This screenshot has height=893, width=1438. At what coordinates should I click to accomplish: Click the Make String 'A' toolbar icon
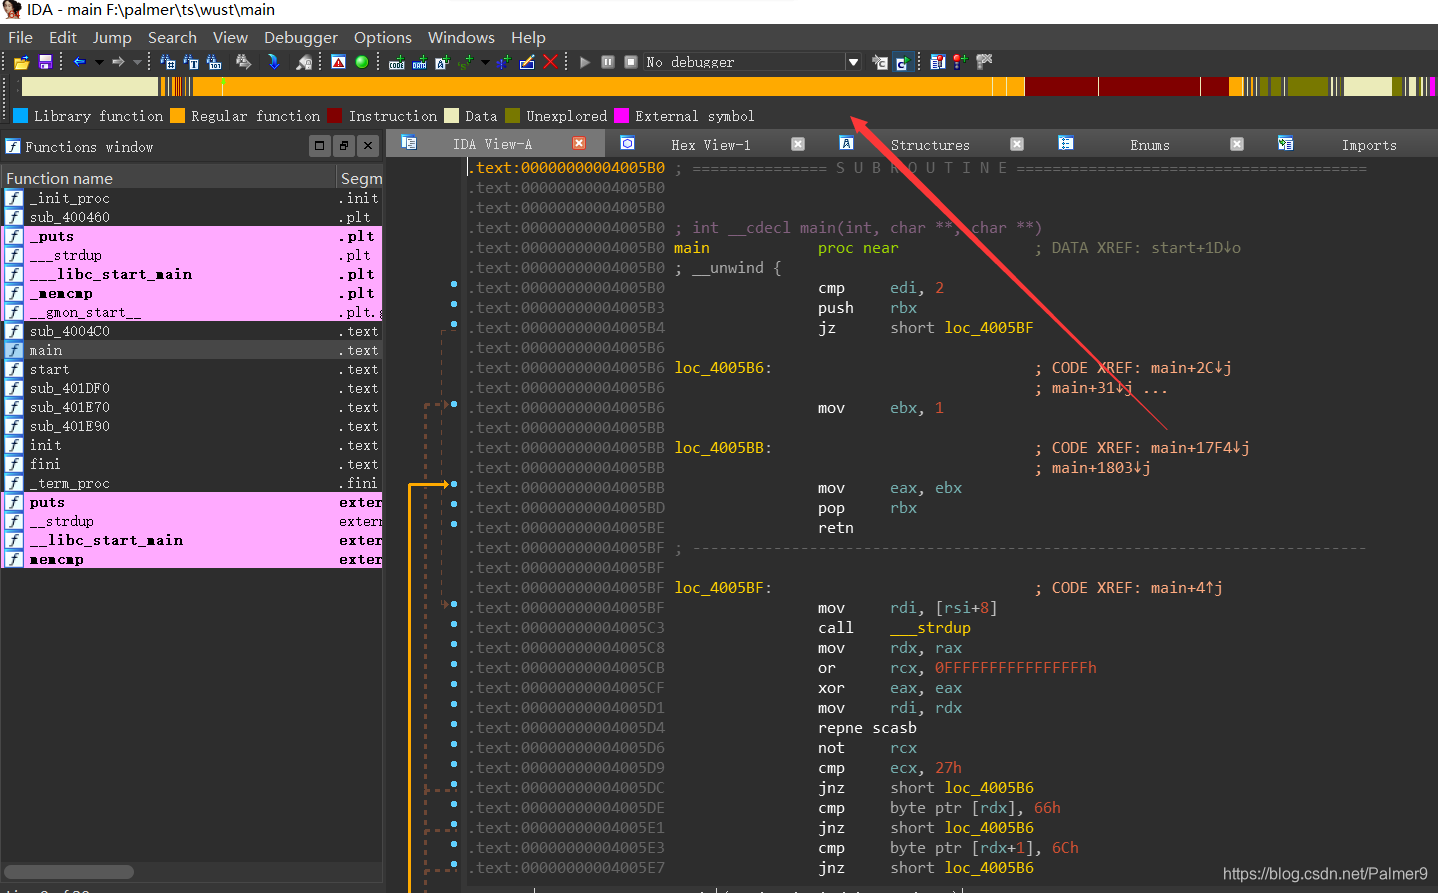coord(442,62)
